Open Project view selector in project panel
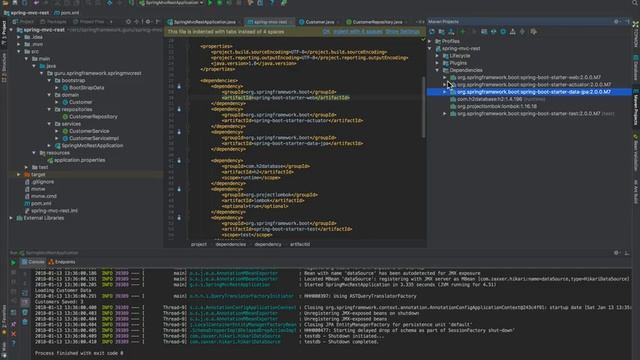The image size is (640, 360). 24,22
